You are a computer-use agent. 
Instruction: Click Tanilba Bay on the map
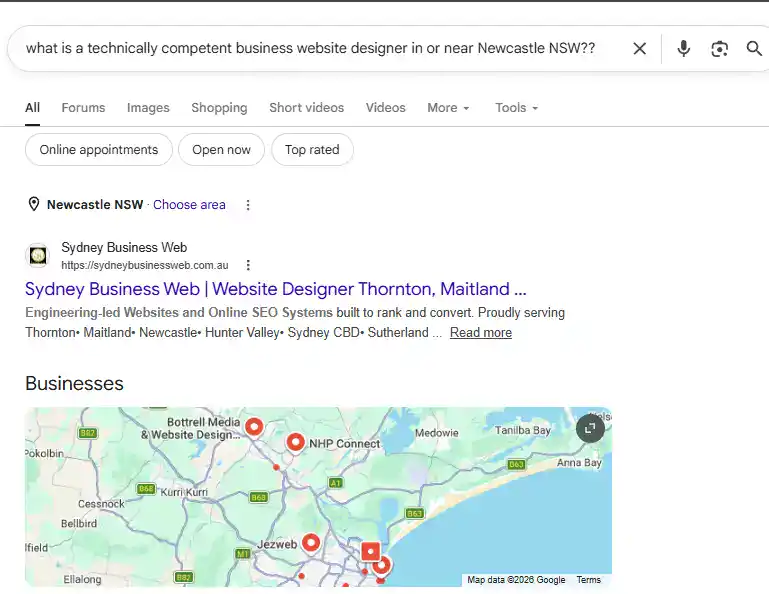coord(522,430)
